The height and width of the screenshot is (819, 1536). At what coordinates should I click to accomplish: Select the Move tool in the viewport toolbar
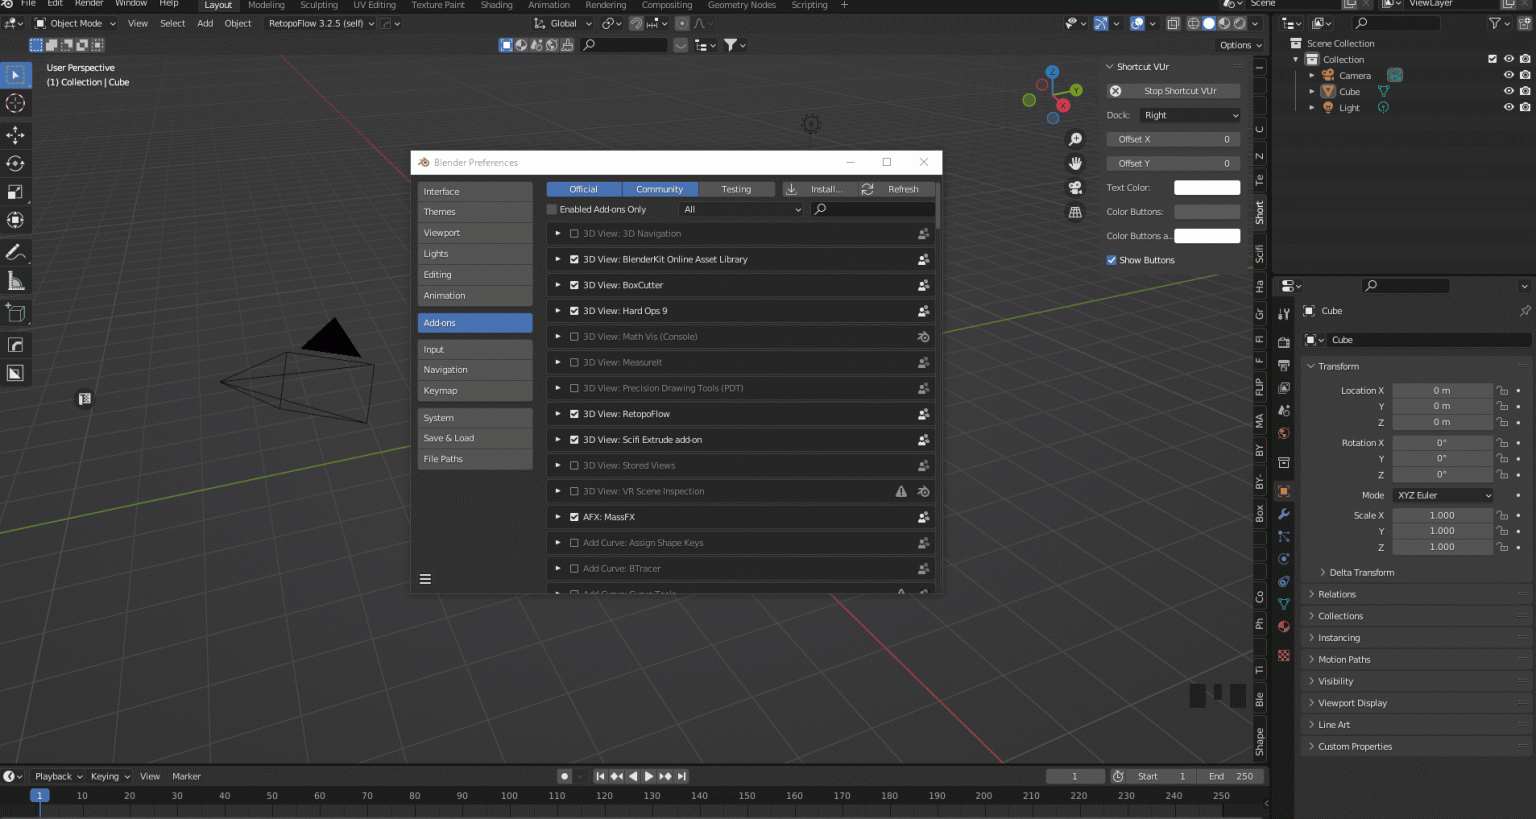pyautogui.click(x=15, y=135)
